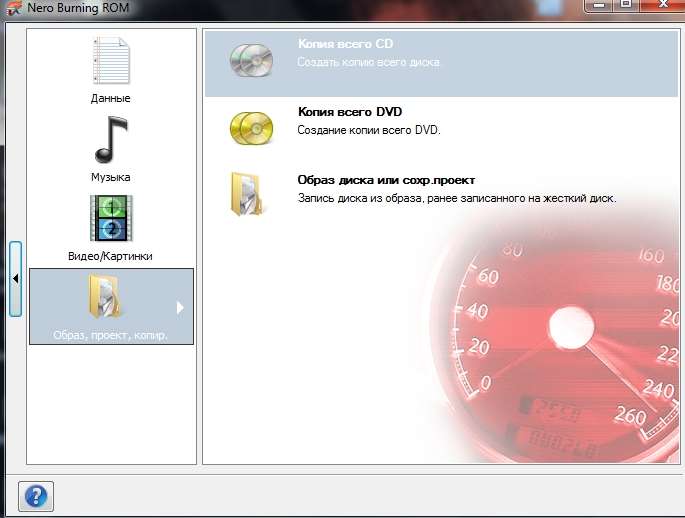685x518 pixels.
Task: Expand the Образ, проект, копир. arrow
Action: point(180,308)
